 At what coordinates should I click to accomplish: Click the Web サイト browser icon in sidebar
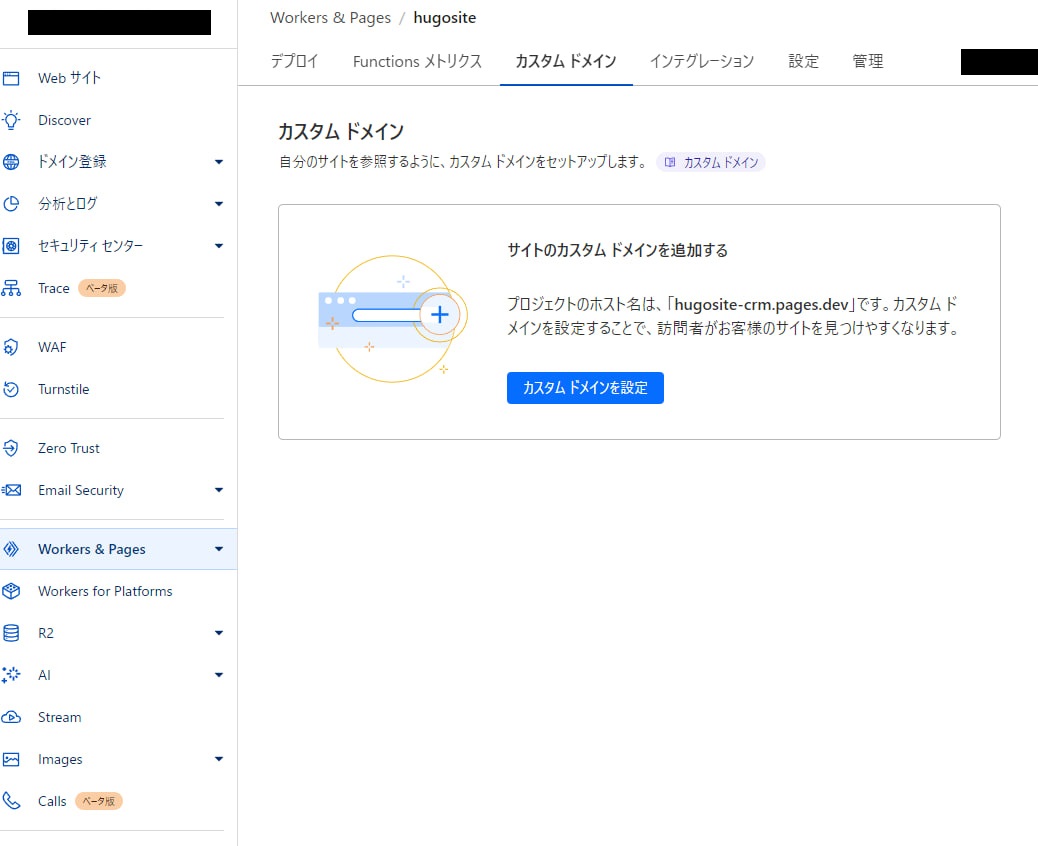(12, 78)
